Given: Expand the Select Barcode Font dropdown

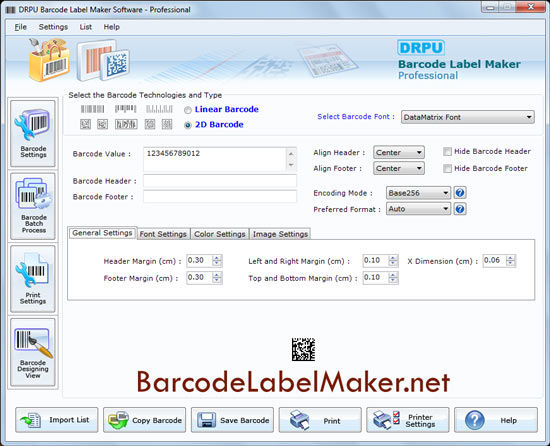Looking at the screenshot, I should (468, 117).
